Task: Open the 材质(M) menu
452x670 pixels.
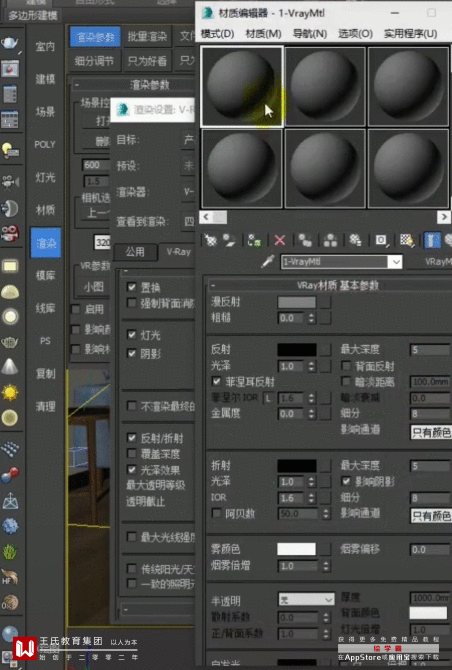Action: click(263, 34)
